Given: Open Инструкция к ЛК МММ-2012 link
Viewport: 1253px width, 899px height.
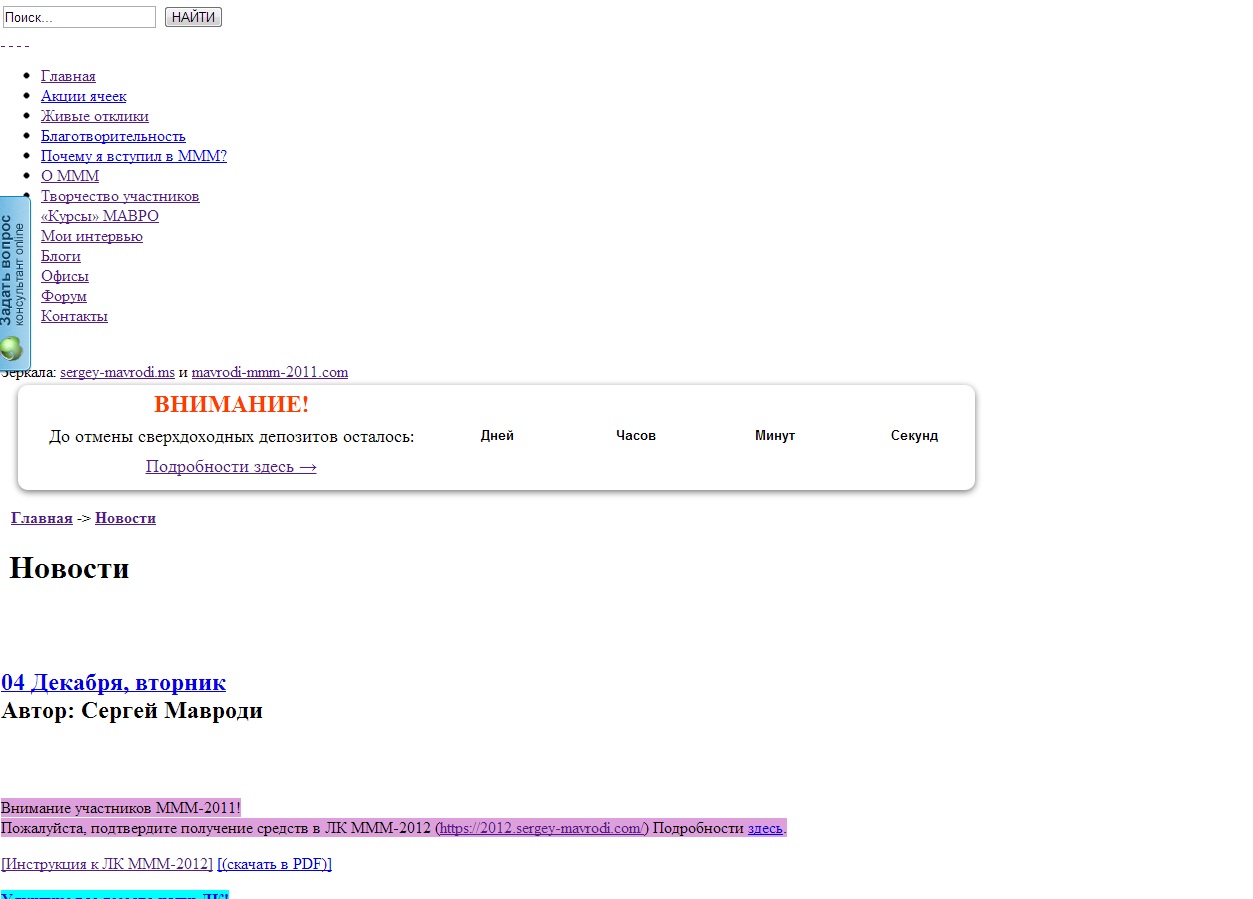Looking at the screenshot, I should (x=107, y=864).
